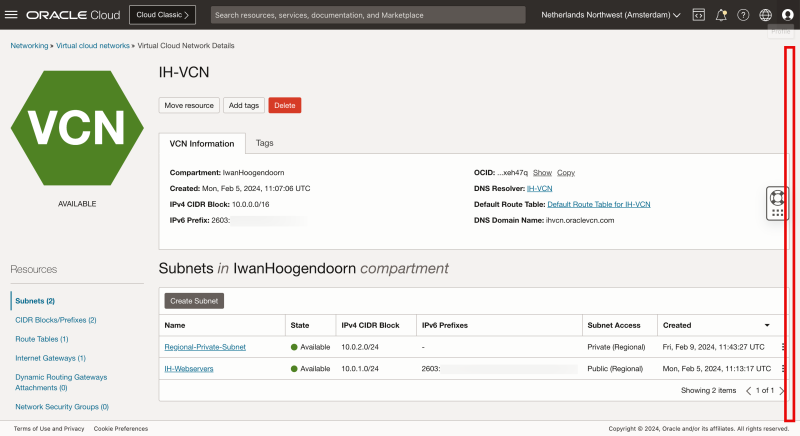Open the announcements bell icon

pos(721,15)
